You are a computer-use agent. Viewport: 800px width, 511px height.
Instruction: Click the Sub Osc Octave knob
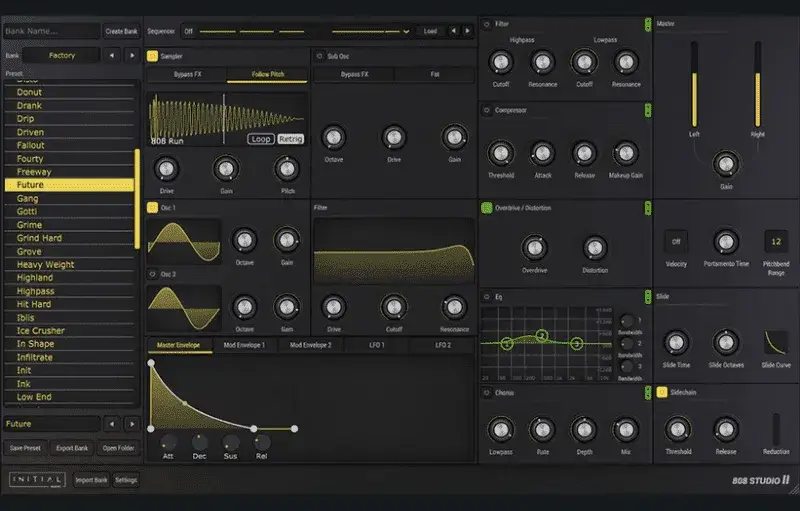click(x=334, y=137)
